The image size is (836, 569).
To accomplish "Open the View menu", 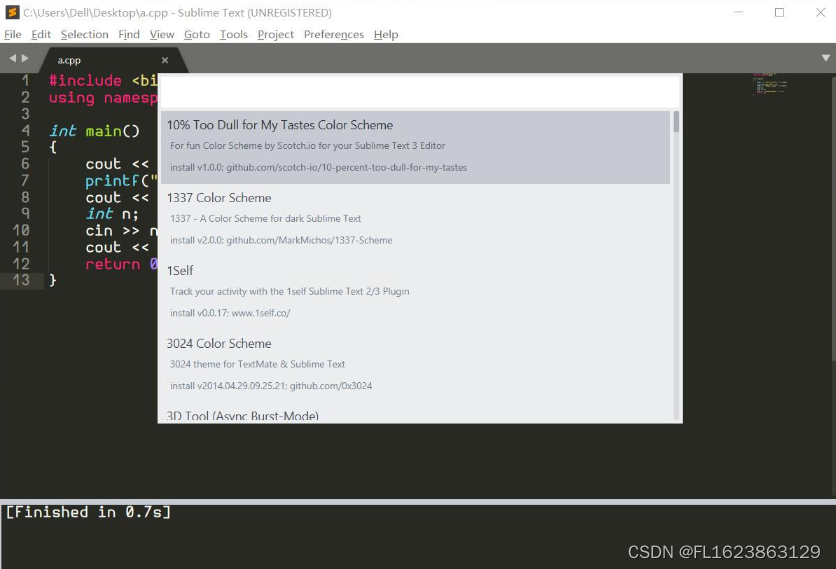I will pyautogui.click(x=162, y=35).
